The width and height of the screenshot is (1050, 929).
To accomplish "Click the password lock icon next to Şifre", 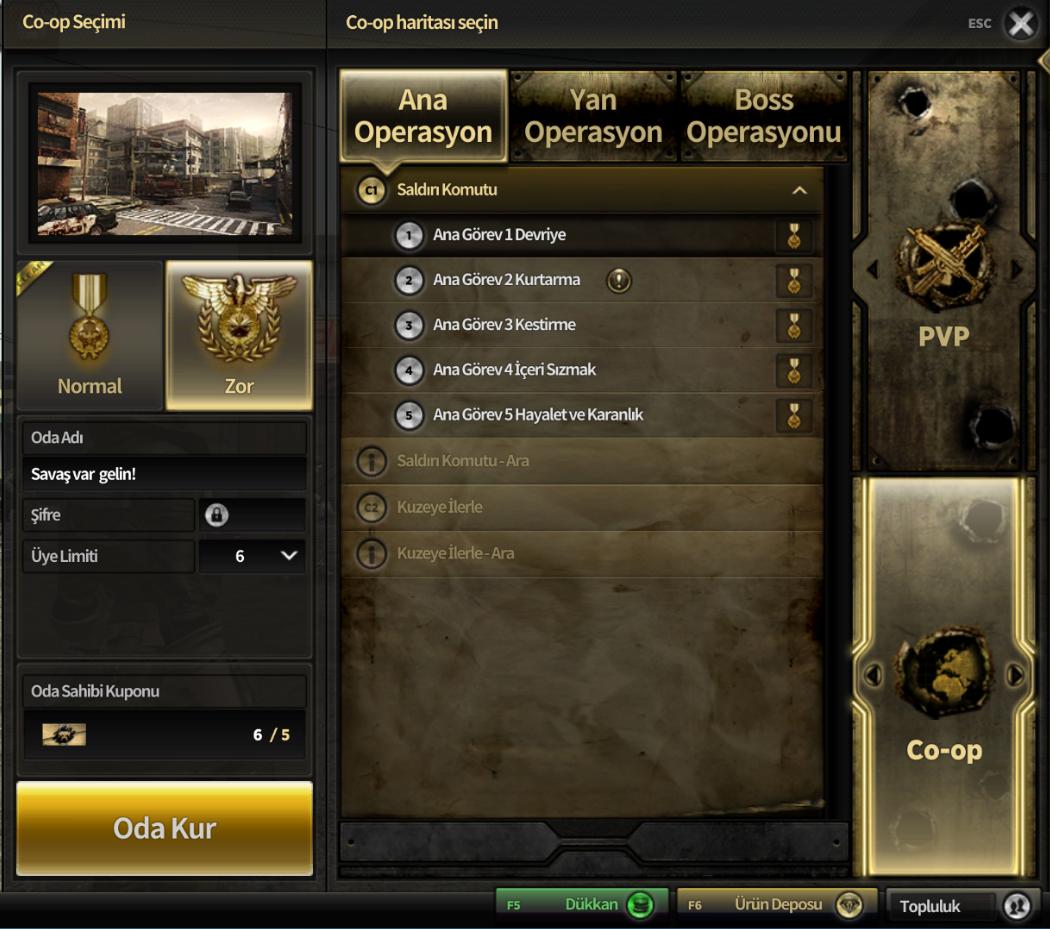I will pyautogui.click(x=216, y=515).
